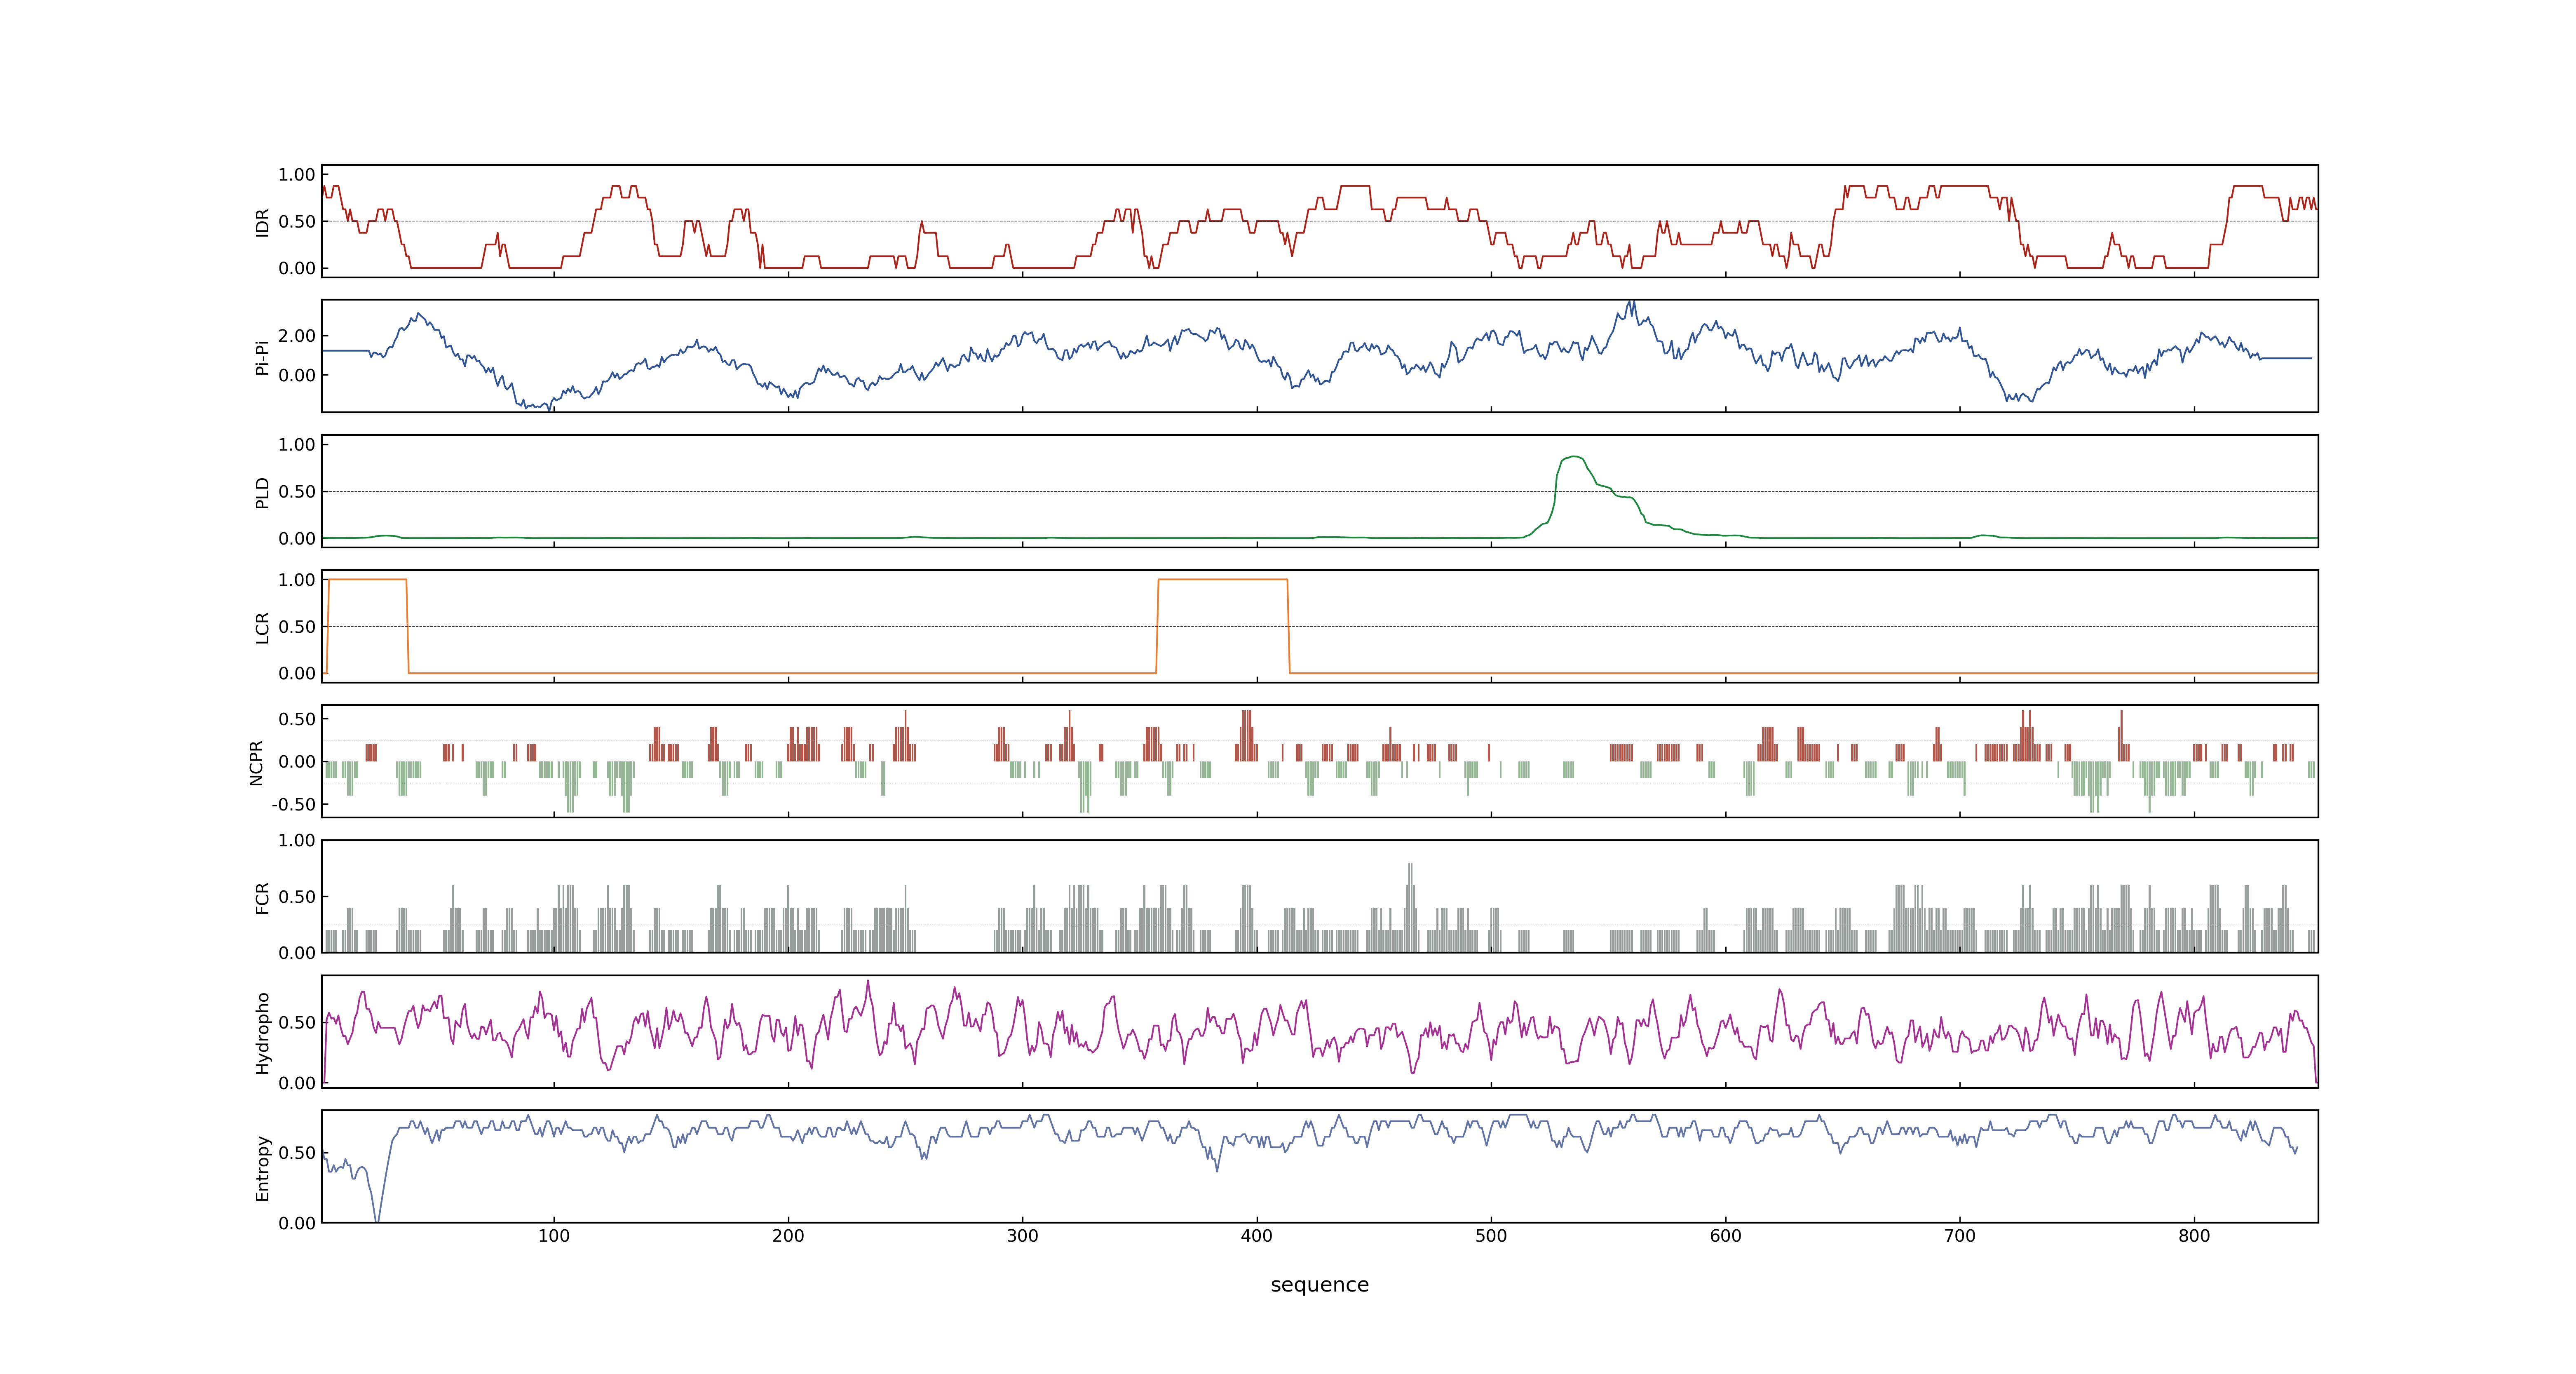Click the "1.00" tick in LCR panel
Image resolution: width=2576 pixels, height=1374 pixels.
(x=297, y=580)
